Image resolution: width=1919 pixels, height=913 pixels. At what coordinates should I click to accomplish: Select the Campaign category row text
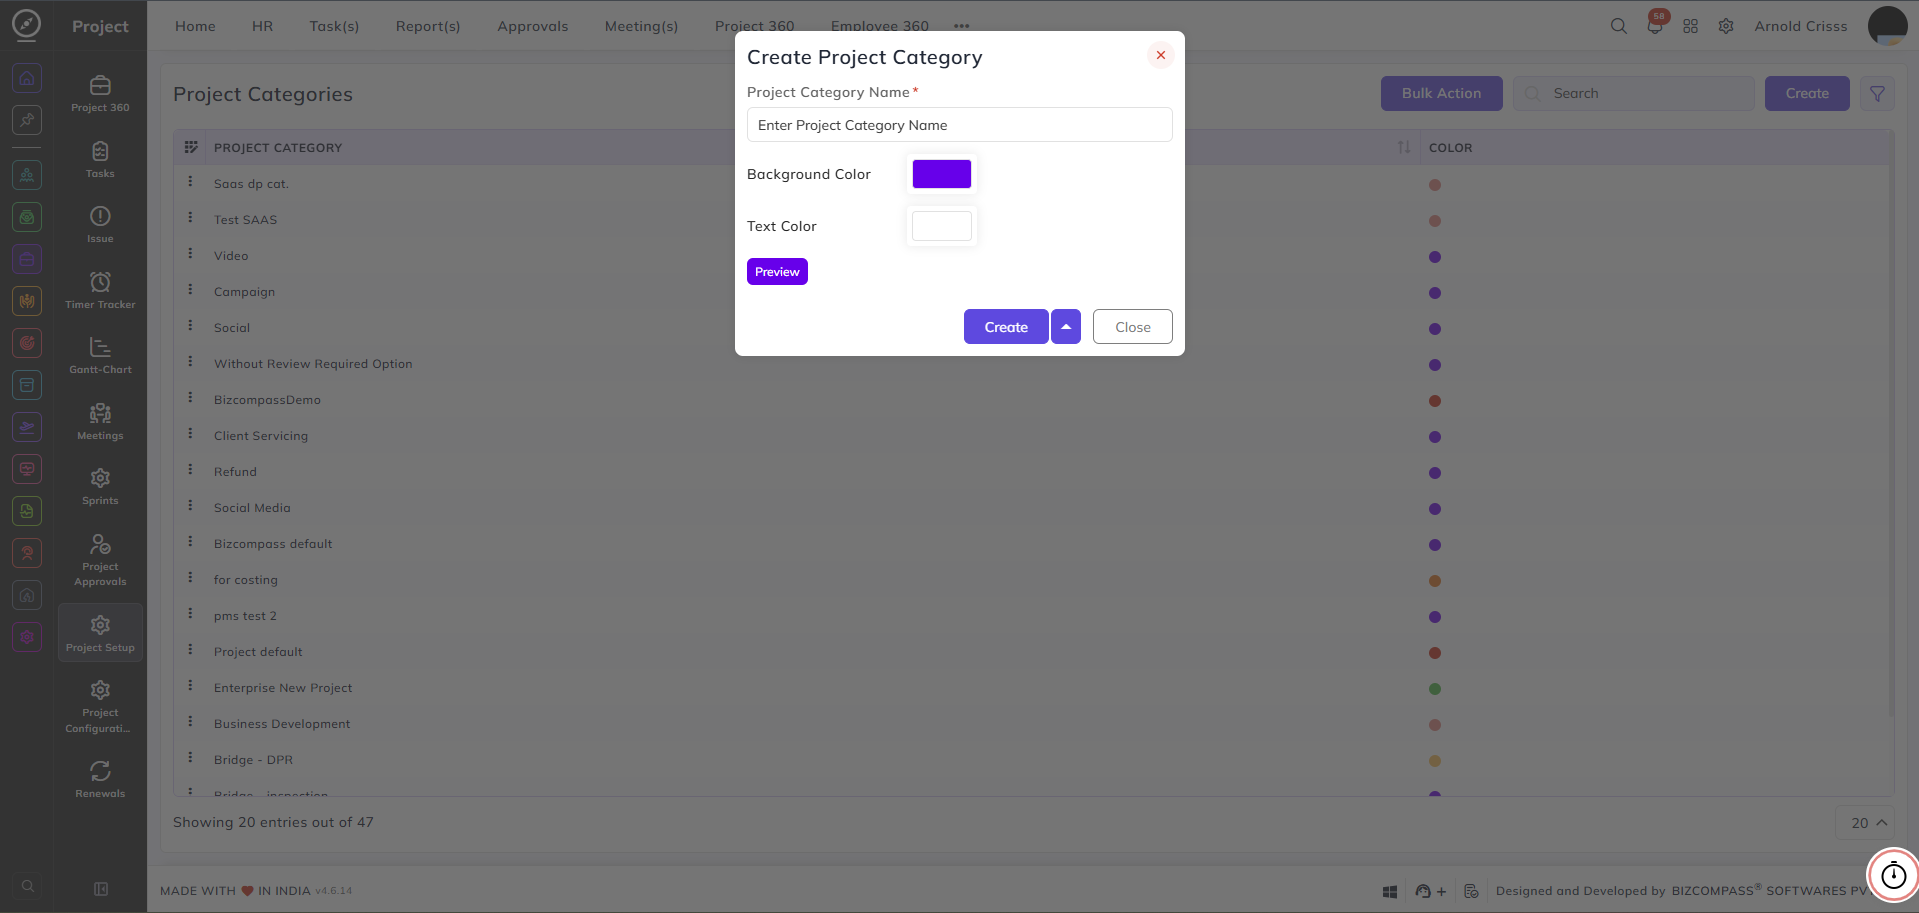point(244,292)
